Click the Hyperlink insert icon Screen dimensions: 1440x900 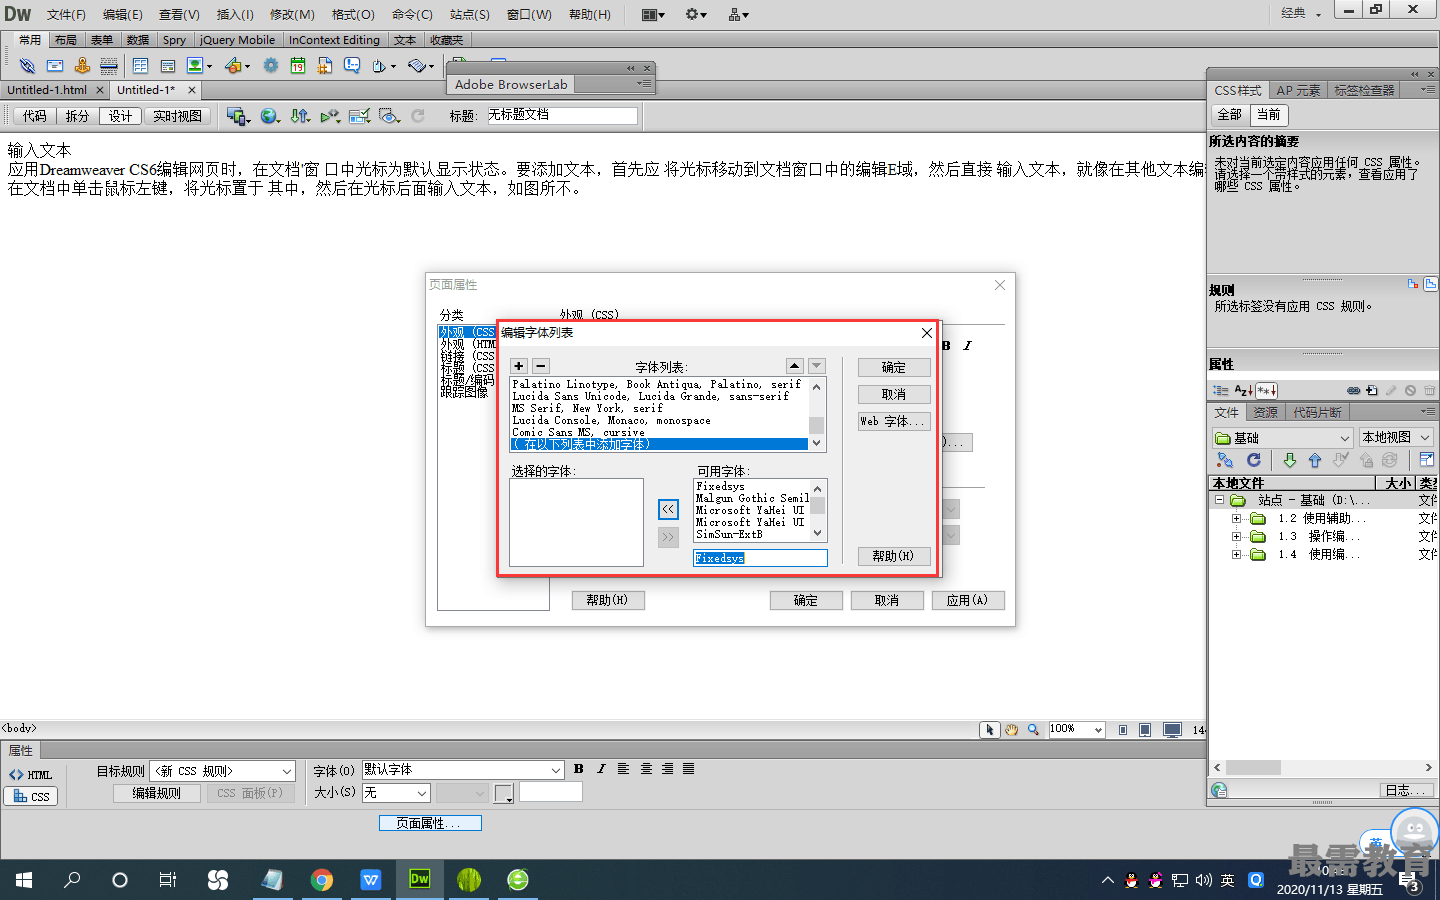(27, 66)
